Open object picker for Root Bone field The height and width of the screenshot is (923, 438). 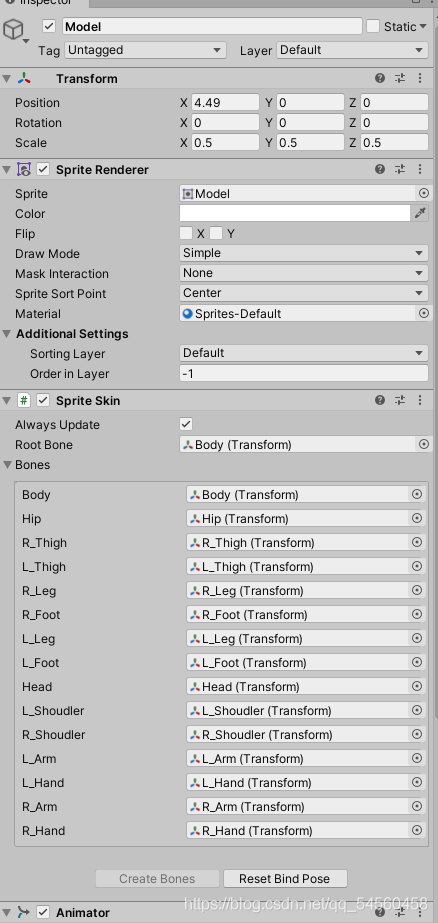coord(423,444)
